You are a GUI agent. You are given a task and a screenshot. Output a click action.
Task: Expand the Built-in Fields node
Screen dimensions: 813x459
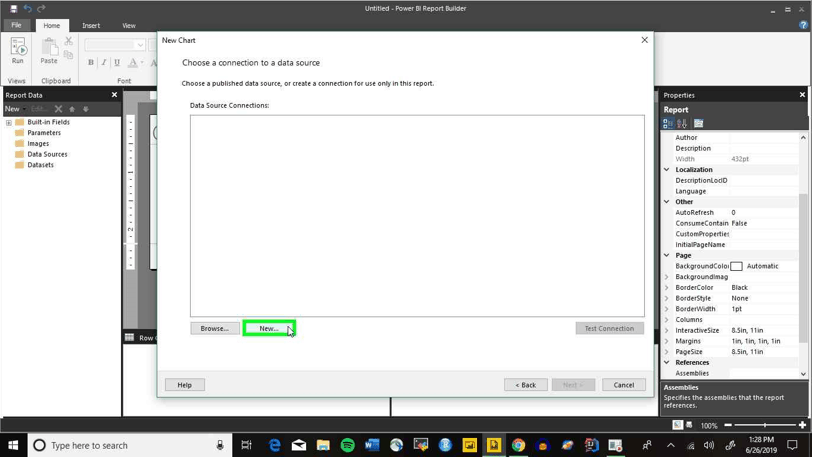(9, 122)
